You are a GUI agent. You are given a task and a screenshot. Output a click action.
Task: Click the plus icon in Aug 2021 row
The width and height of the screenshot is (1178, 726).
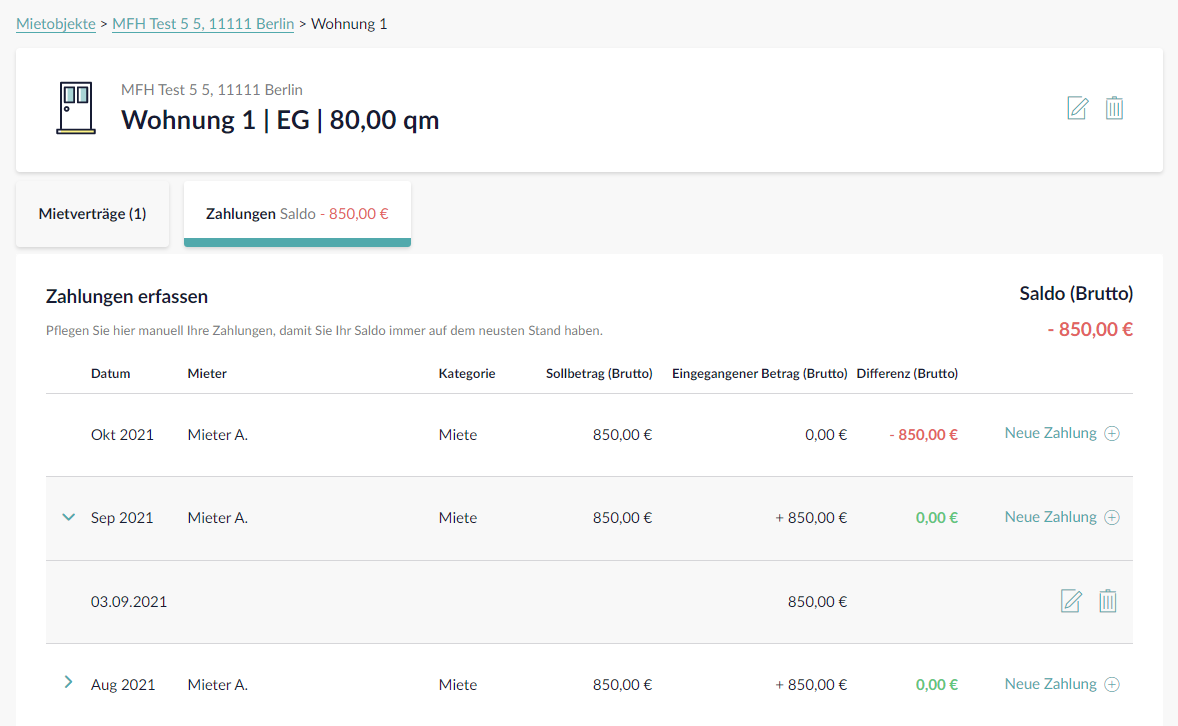(x=1112, y=685)
